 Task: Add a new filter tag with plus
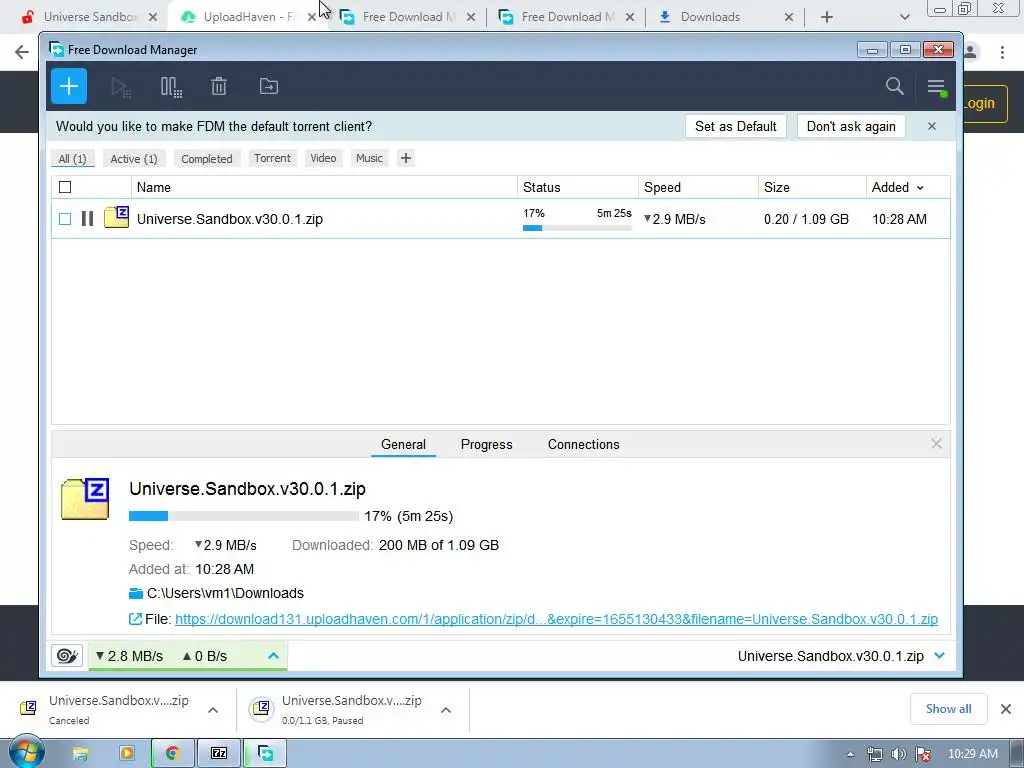click(406, 158)
